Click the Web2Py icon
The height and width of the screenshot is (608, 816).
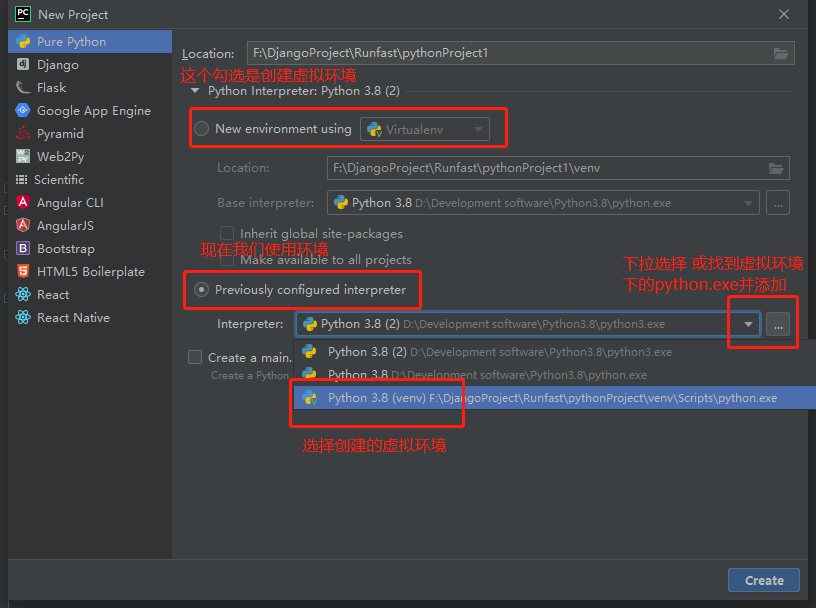point(23,156)
